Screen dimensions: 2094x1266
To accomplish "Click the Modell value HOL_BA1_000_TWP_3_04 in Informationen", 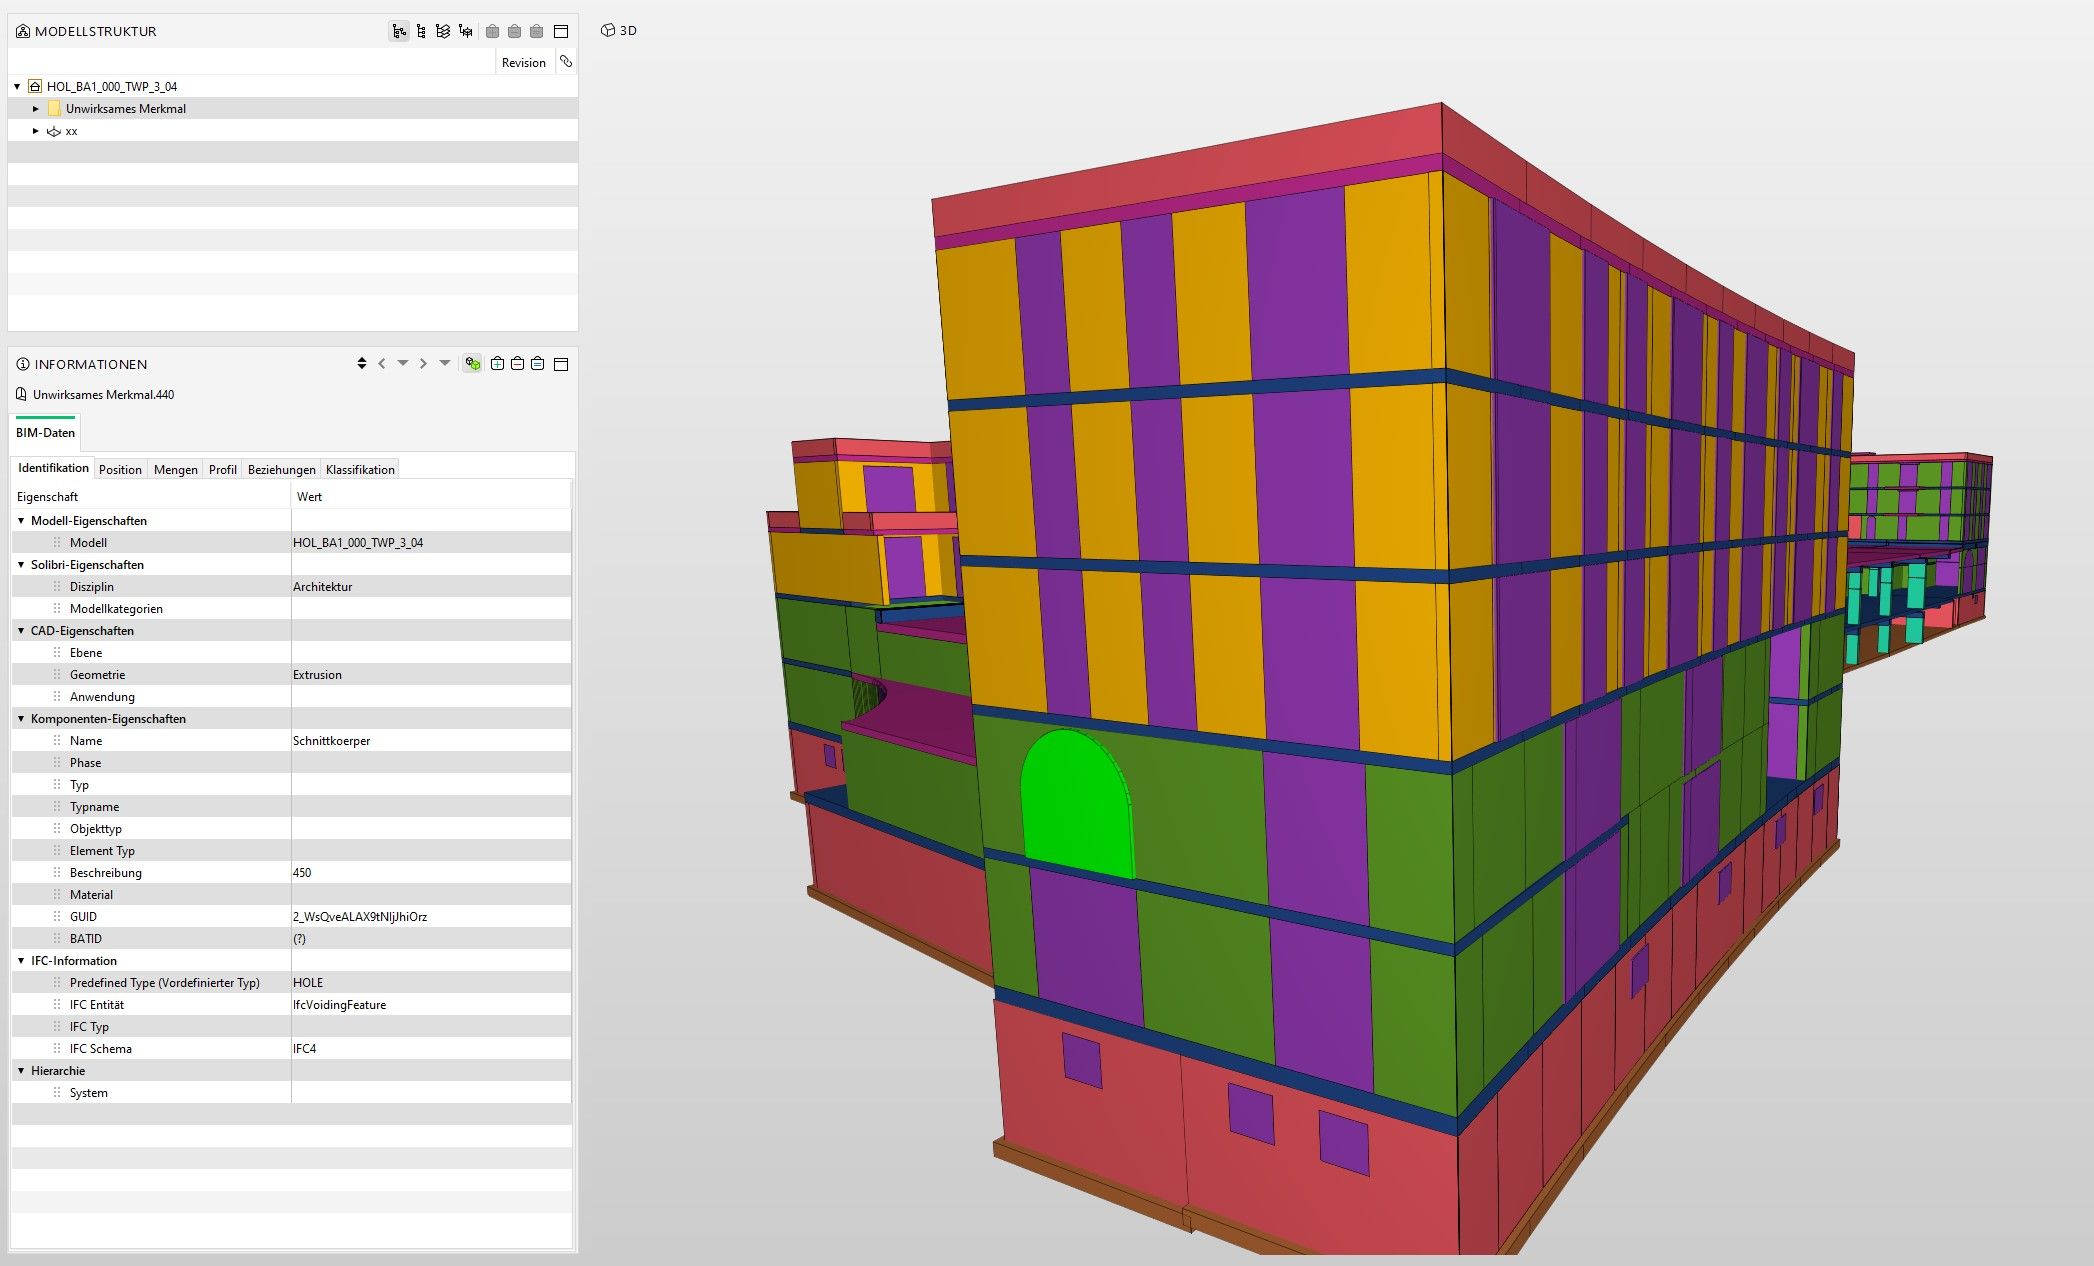I will 358,543.
